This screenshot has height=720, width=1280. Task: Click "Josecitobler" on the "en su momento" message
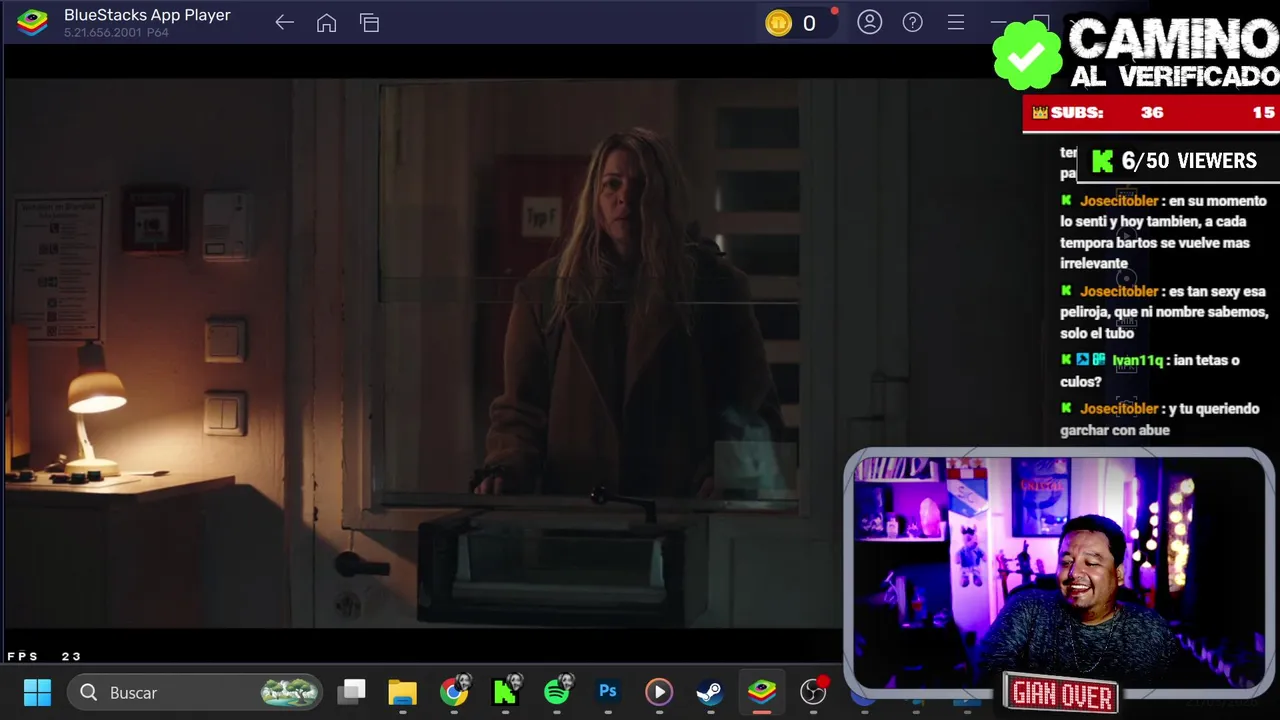point(1119,201)
